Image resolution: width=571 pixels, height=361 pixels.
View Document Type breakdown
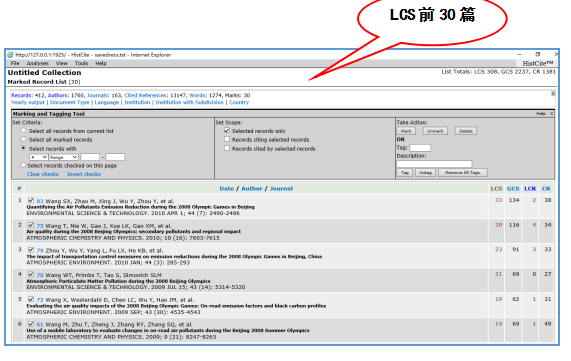(x=70, y=102)
